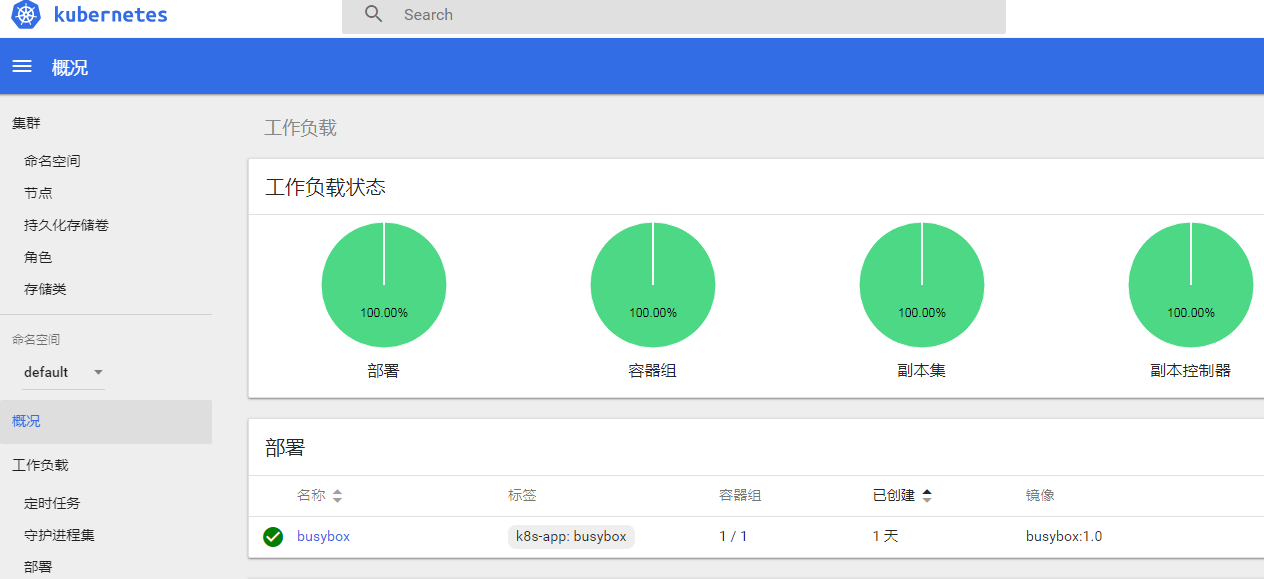This screenshot has height=579, width=1264.
Task: Open 命名空间 under 集群
Action: [x=52, y=161]
